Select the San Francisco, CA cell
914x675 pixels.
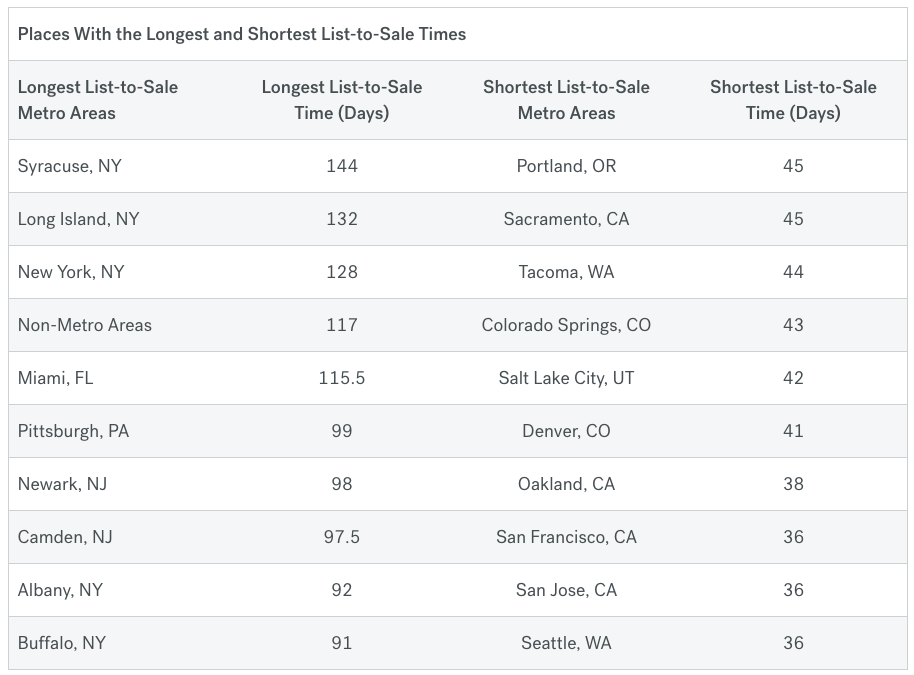pyautogui.click(x=566, y=537)
